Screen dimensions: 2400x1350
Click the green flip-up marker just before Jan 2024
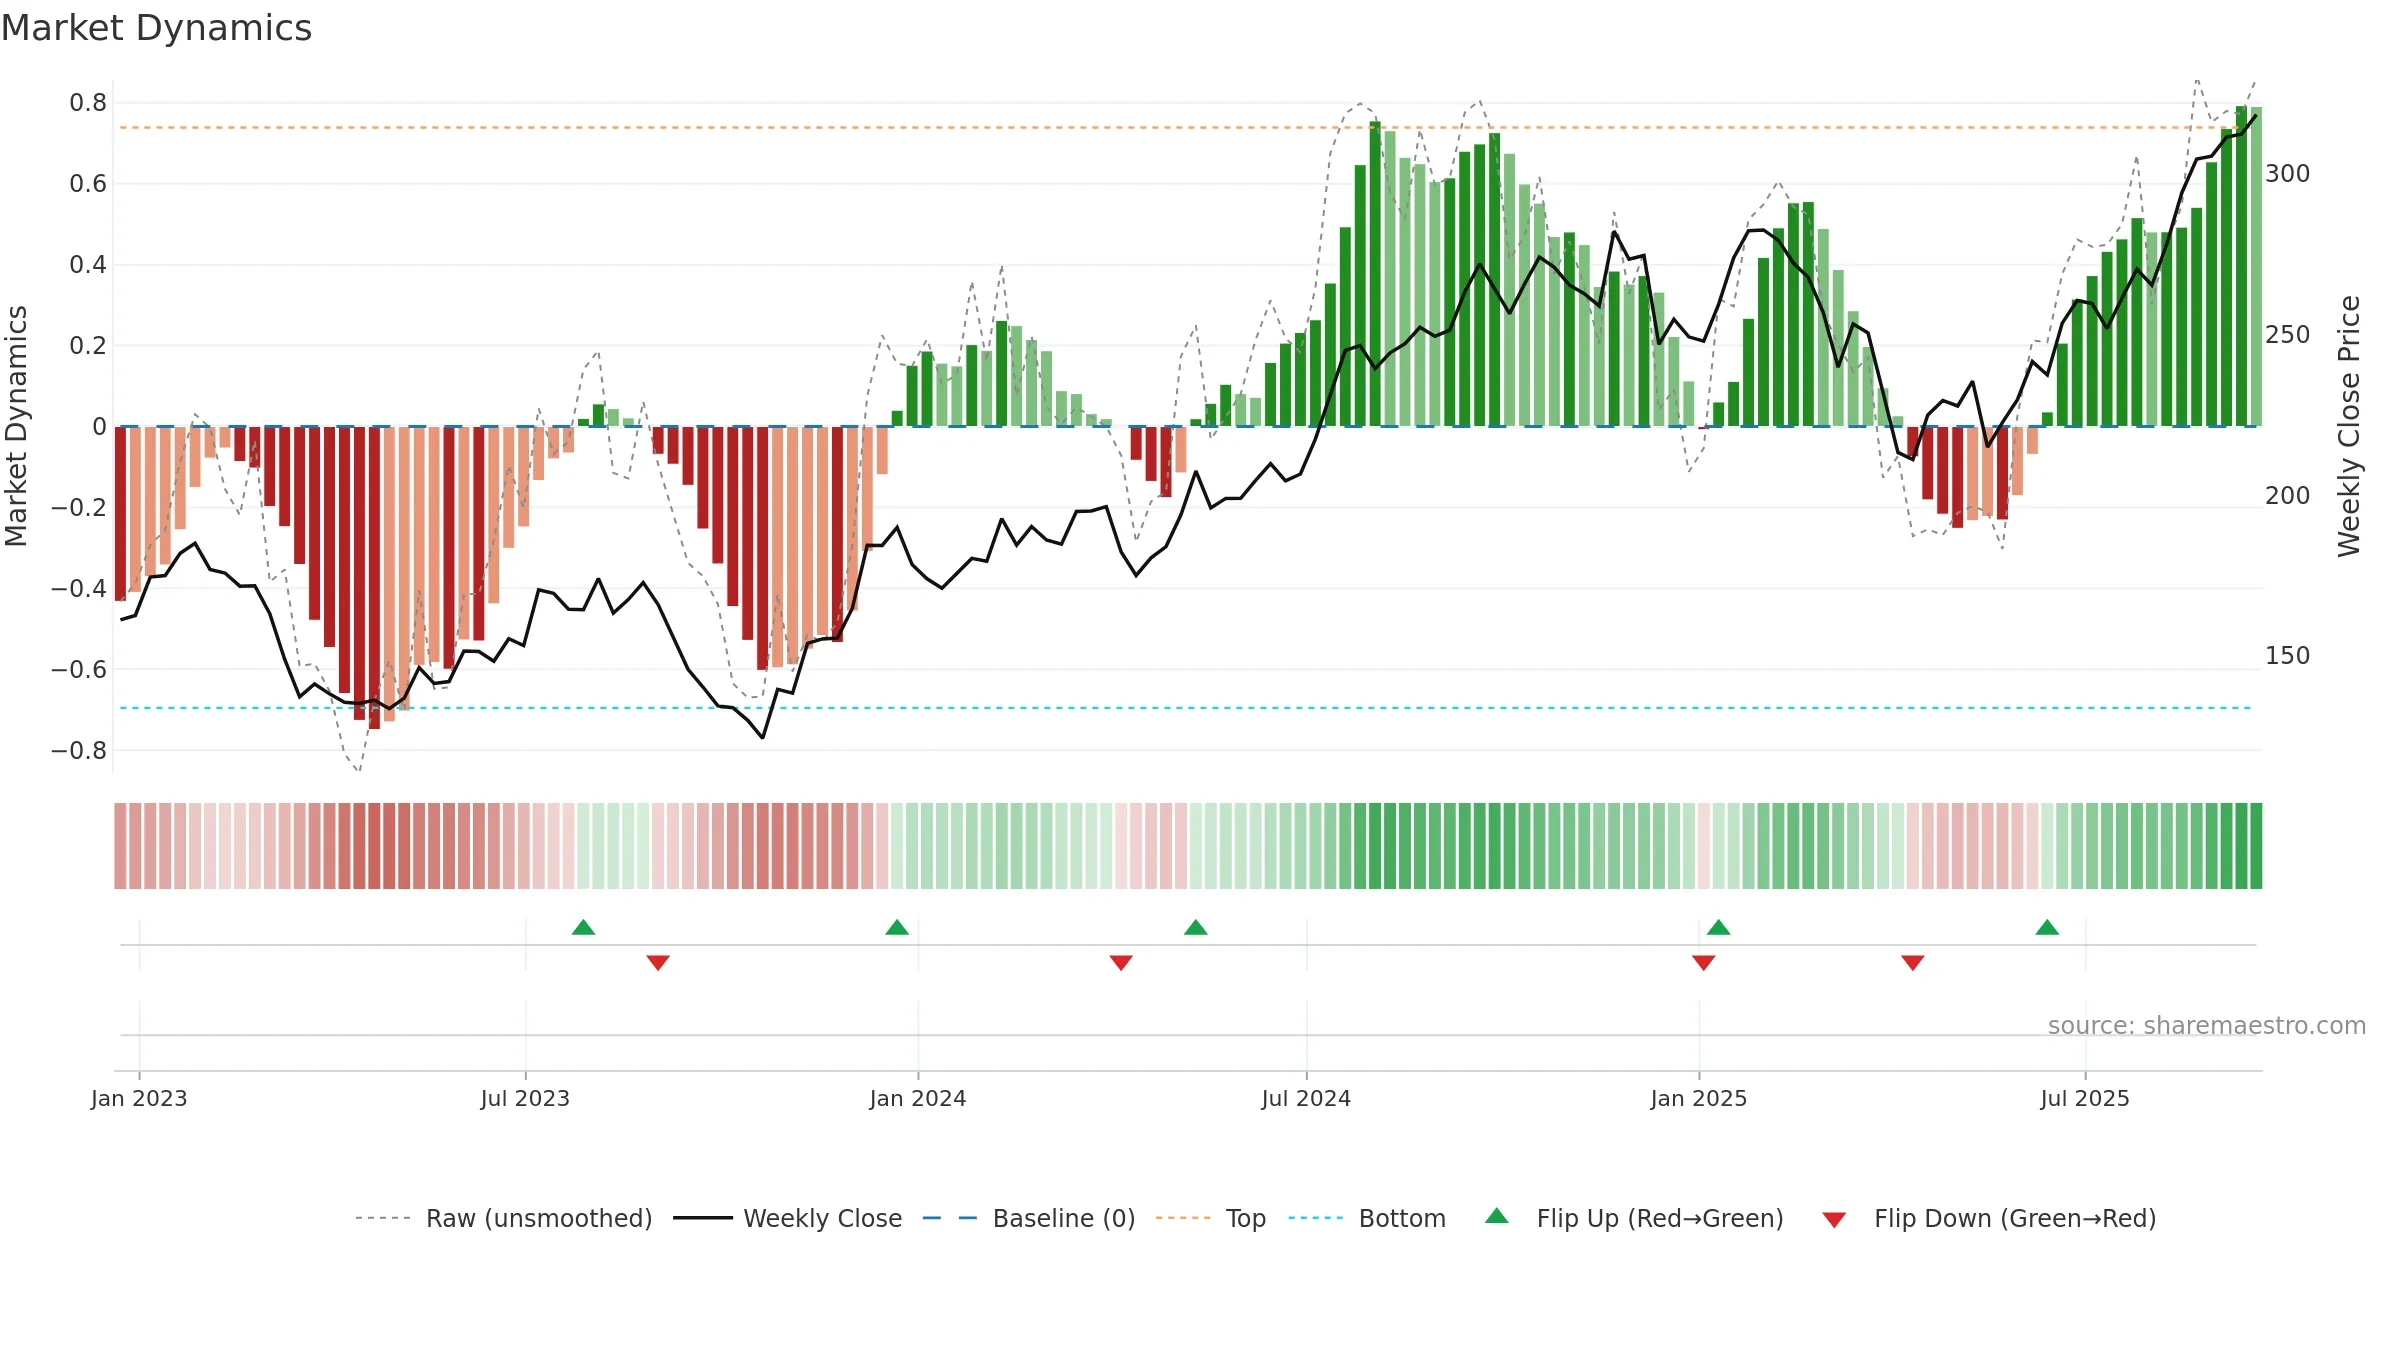click(897, 927)
